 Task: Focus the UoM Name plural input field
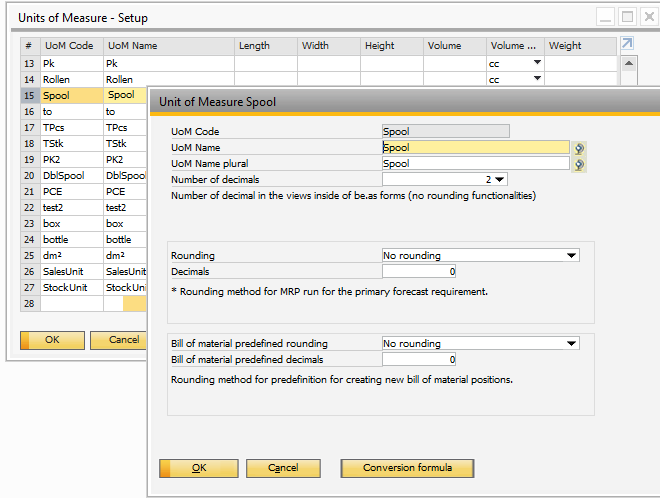tap(475, 164)
